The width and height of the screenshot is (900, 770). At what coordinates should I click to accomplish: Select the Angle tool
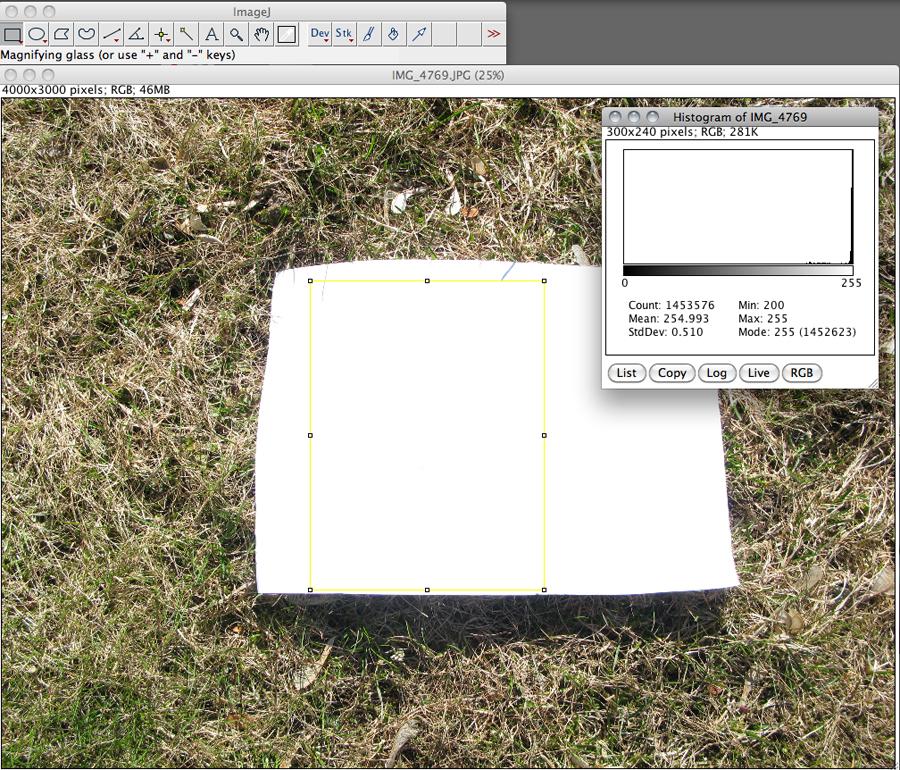pos(136,34)
